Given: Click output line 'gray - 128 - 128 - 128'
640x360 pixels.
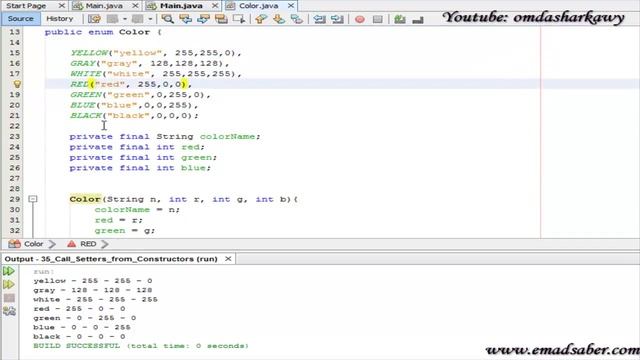Looking at the screenshot, I should click(93, 290).
